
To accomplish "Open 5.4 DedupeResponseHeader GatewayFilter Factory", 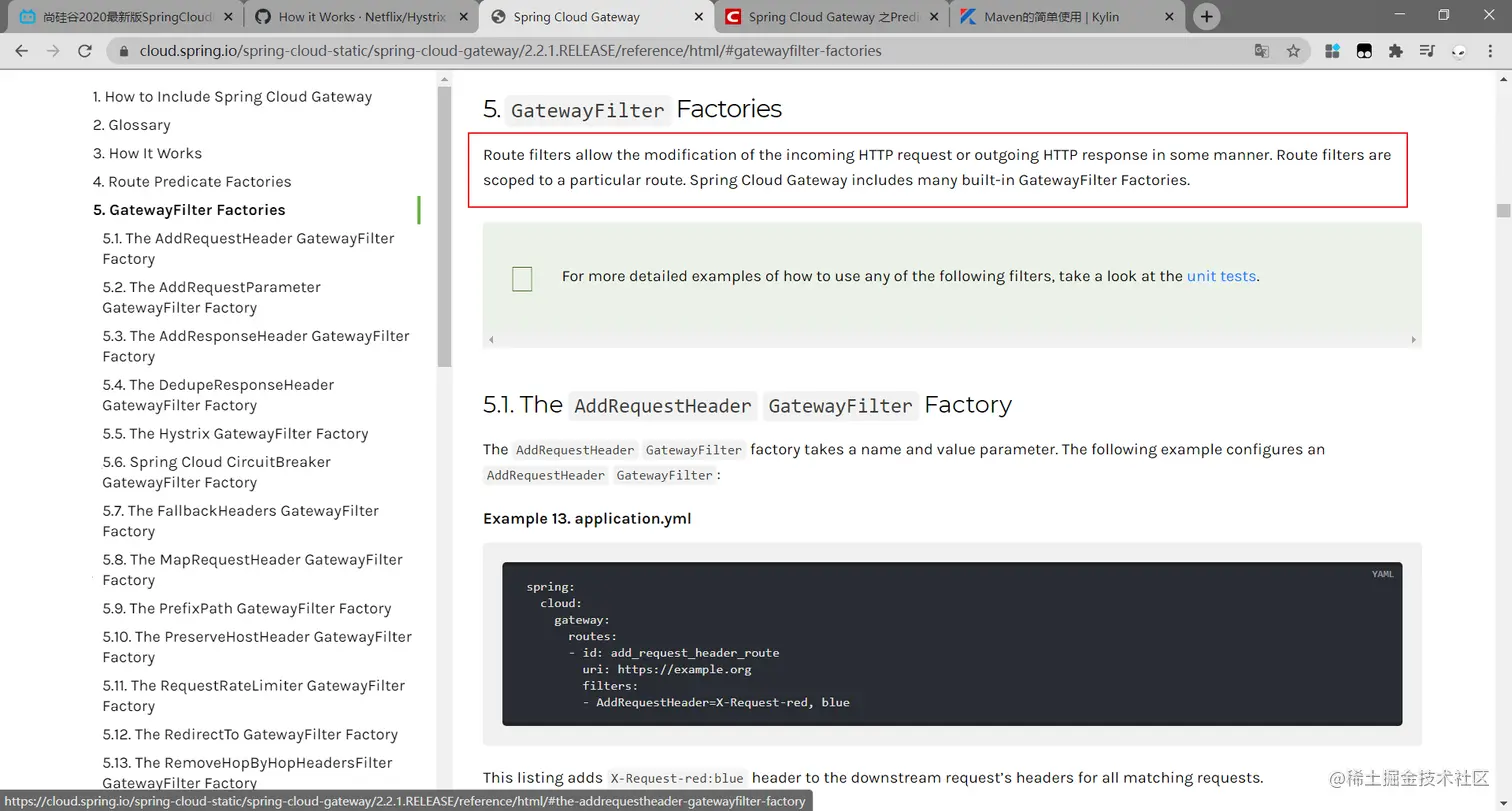I will pyautogui.click(x=218, y=395).
